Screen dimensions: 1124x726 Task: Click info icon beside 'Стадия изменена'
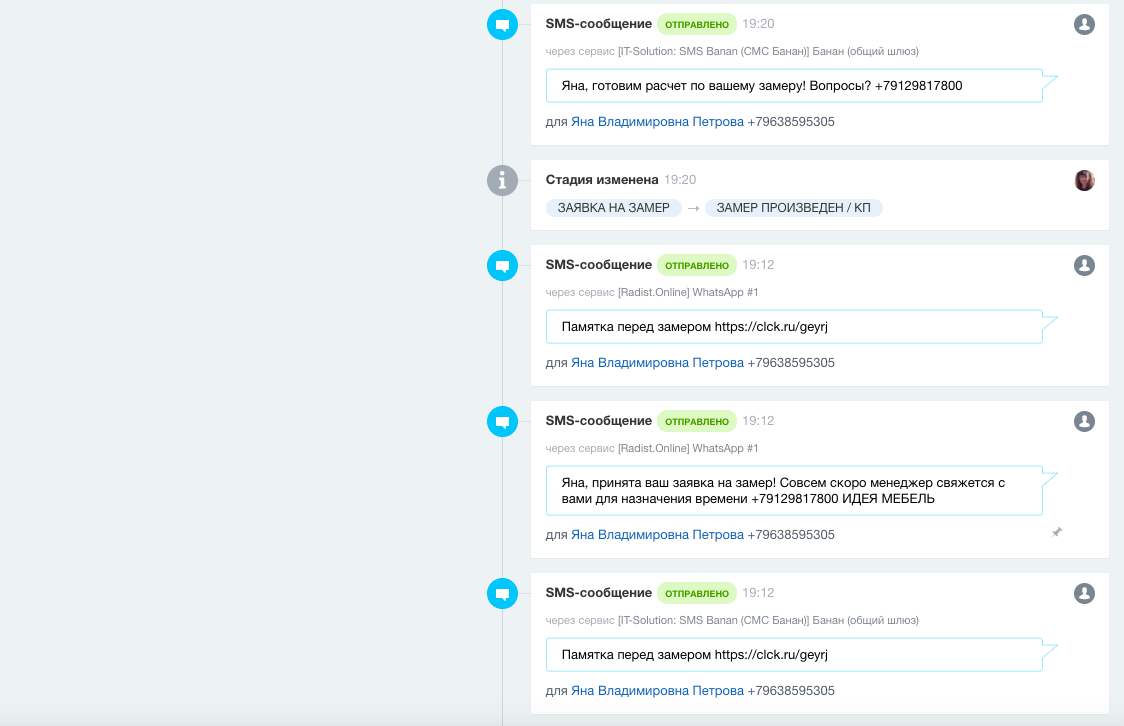point(503,180)
